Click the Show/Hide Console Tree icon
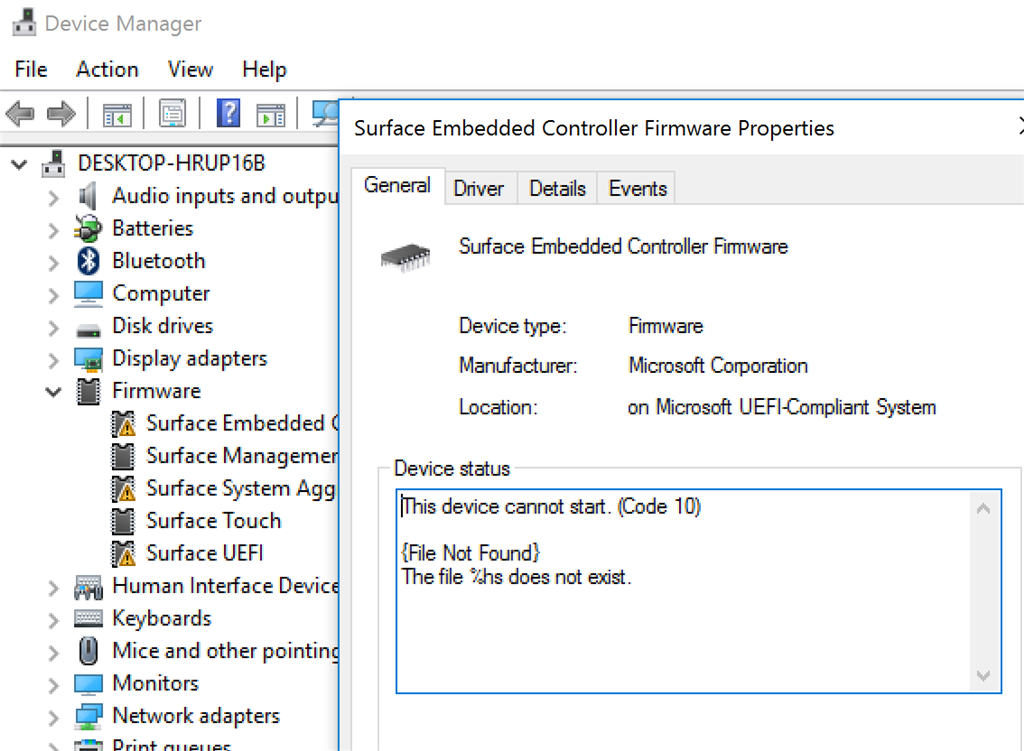Viewport: 1024px width, 751px height. coord(117,114)
